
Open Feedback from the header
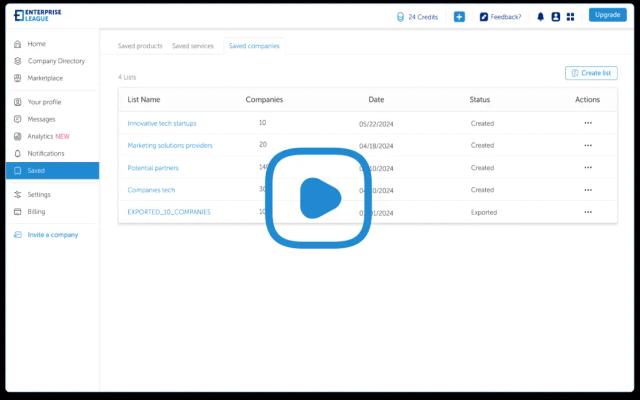pyautogui.click(x=500, y=17)
